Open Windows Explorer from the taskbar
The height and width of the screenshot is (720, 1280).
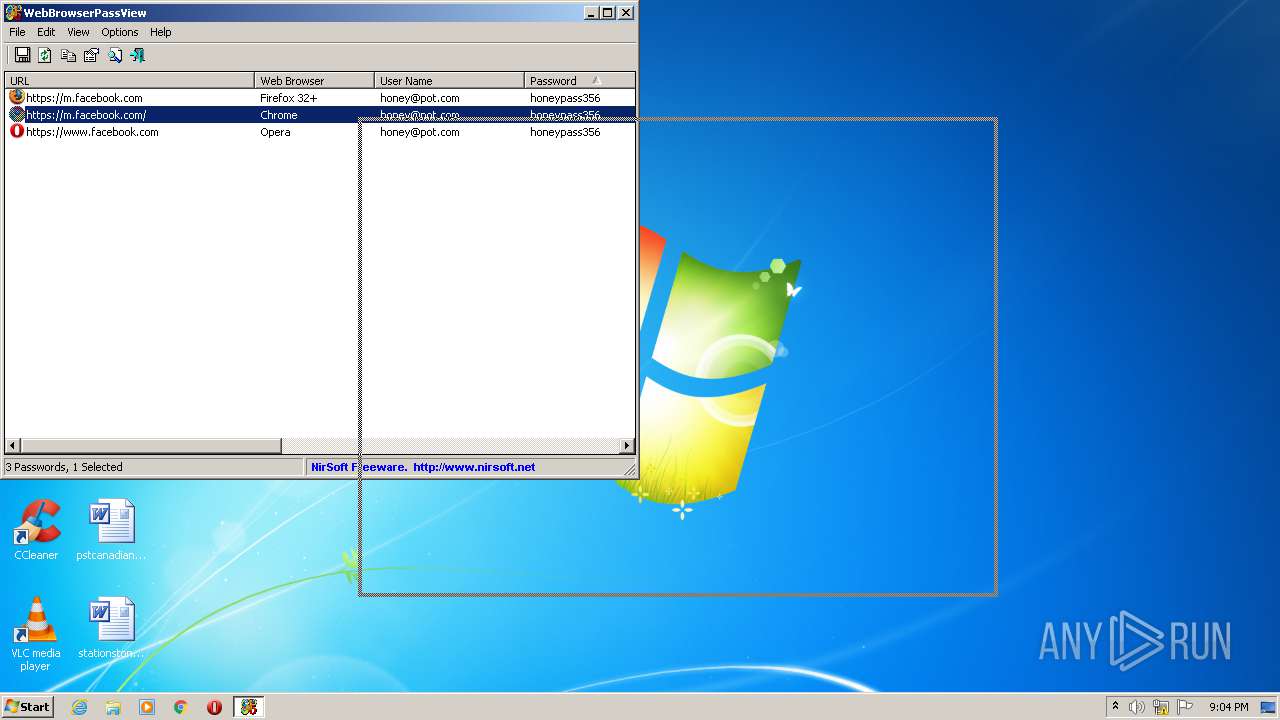pyautogui.click(x=113, y=707)
